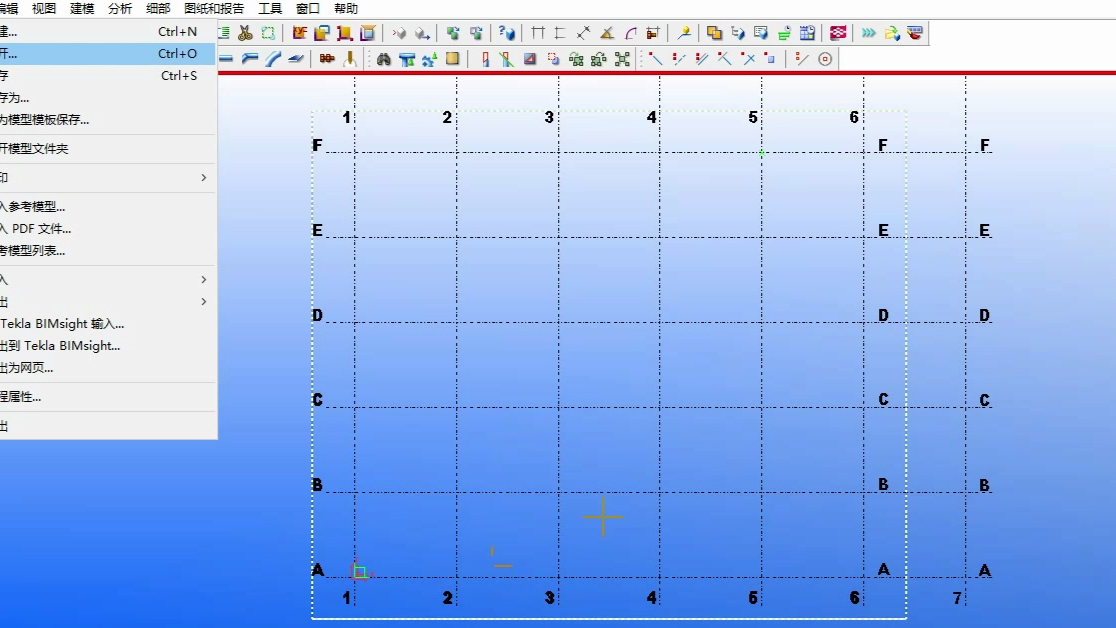Click the XYF work plane icon
Viewport: 1116px width, 628px height.
[x=300, y=33]
